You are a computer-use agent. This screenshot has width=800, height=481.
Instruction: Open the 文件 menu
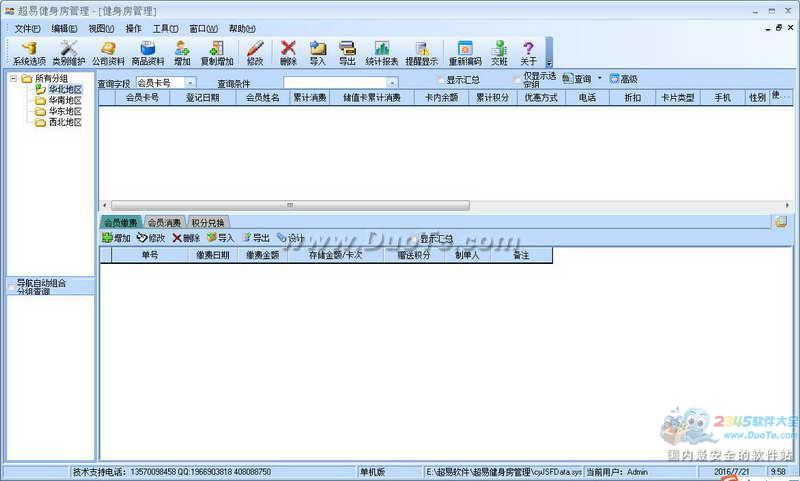point(27,29)
